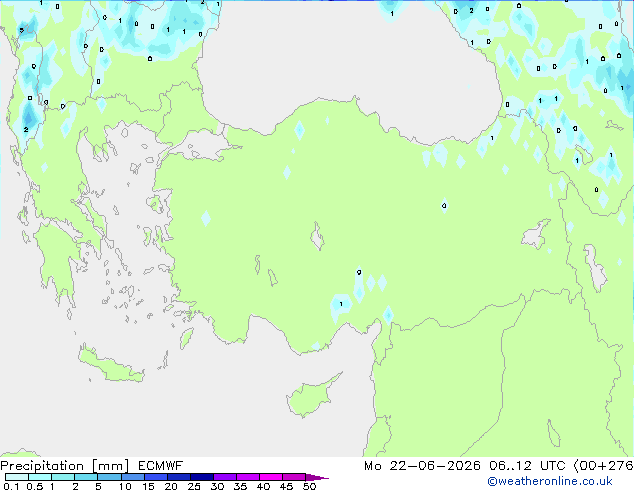
Task: Pick the 0.5–1 mm legend swatch
Action: 40,477
